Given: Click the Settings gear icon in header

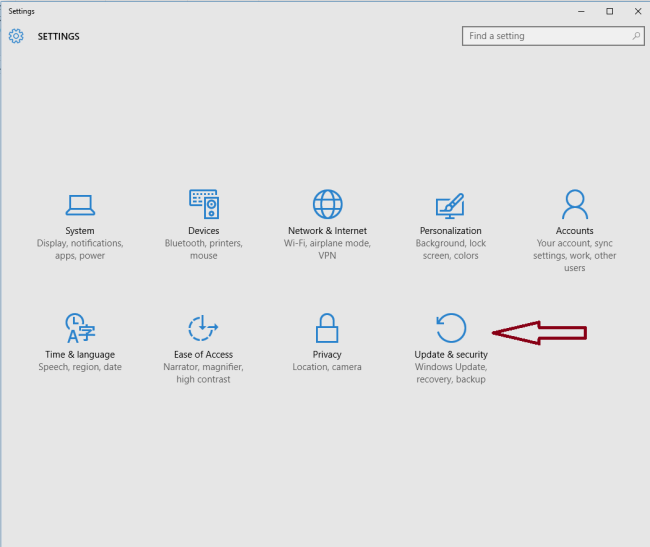Looking at the screenshot, I should coord(16,36).
